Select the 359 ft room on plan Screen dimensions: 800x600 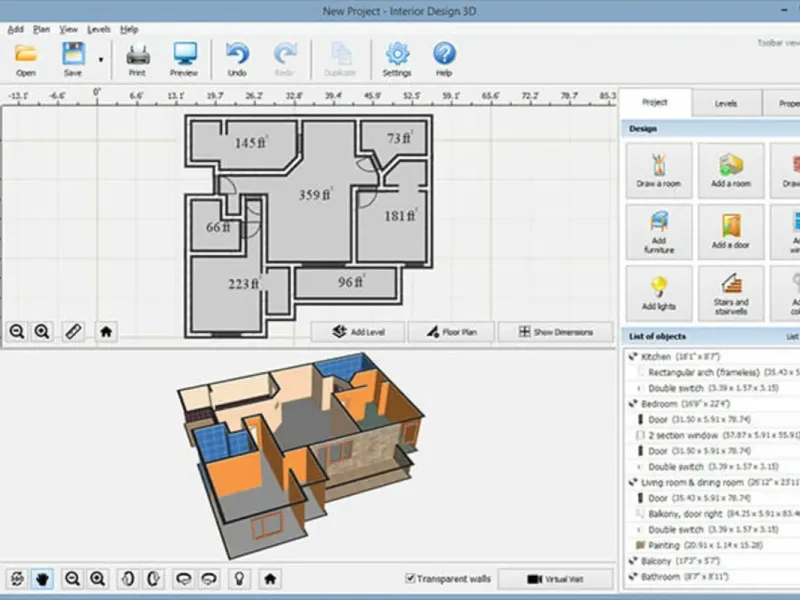pos(315,195)
